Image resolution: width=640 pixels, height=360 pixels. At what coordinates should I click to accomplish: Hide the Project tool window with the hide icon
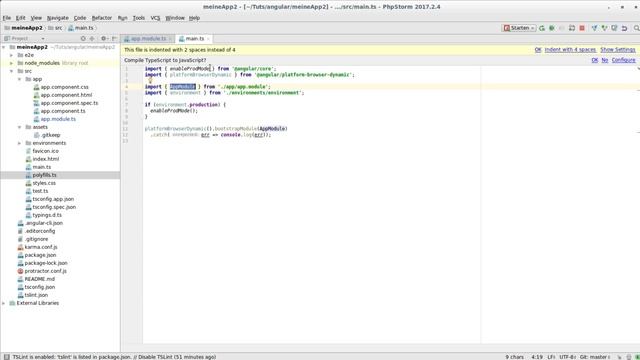pyautogui.click(x=114, y=38)
